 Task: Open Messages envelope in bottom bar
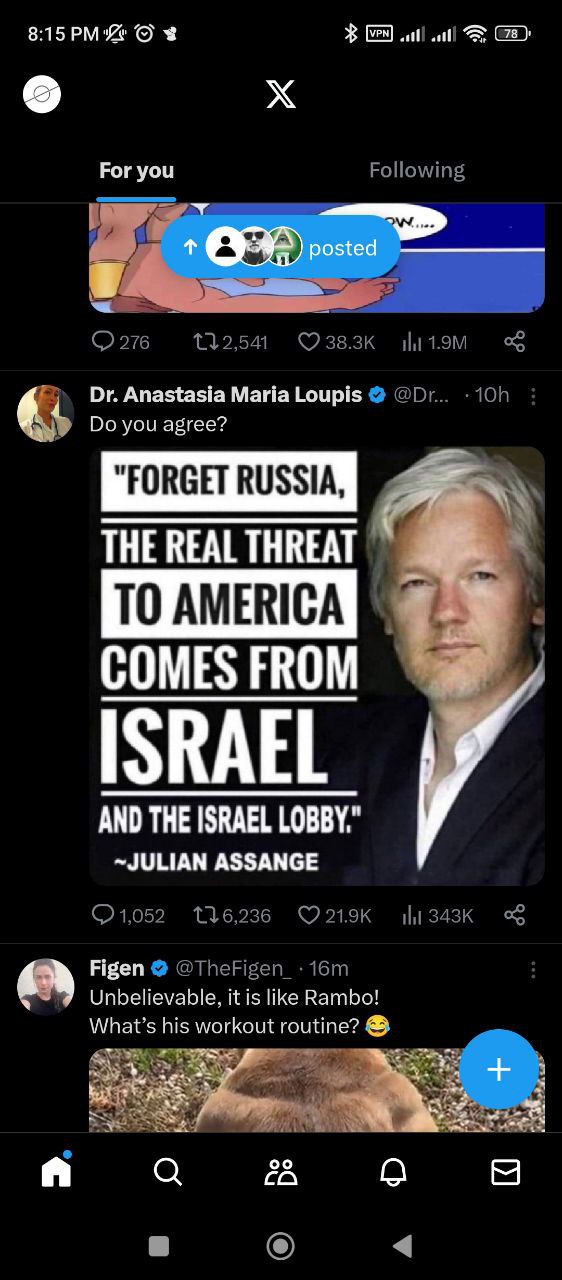point(506,1171)
